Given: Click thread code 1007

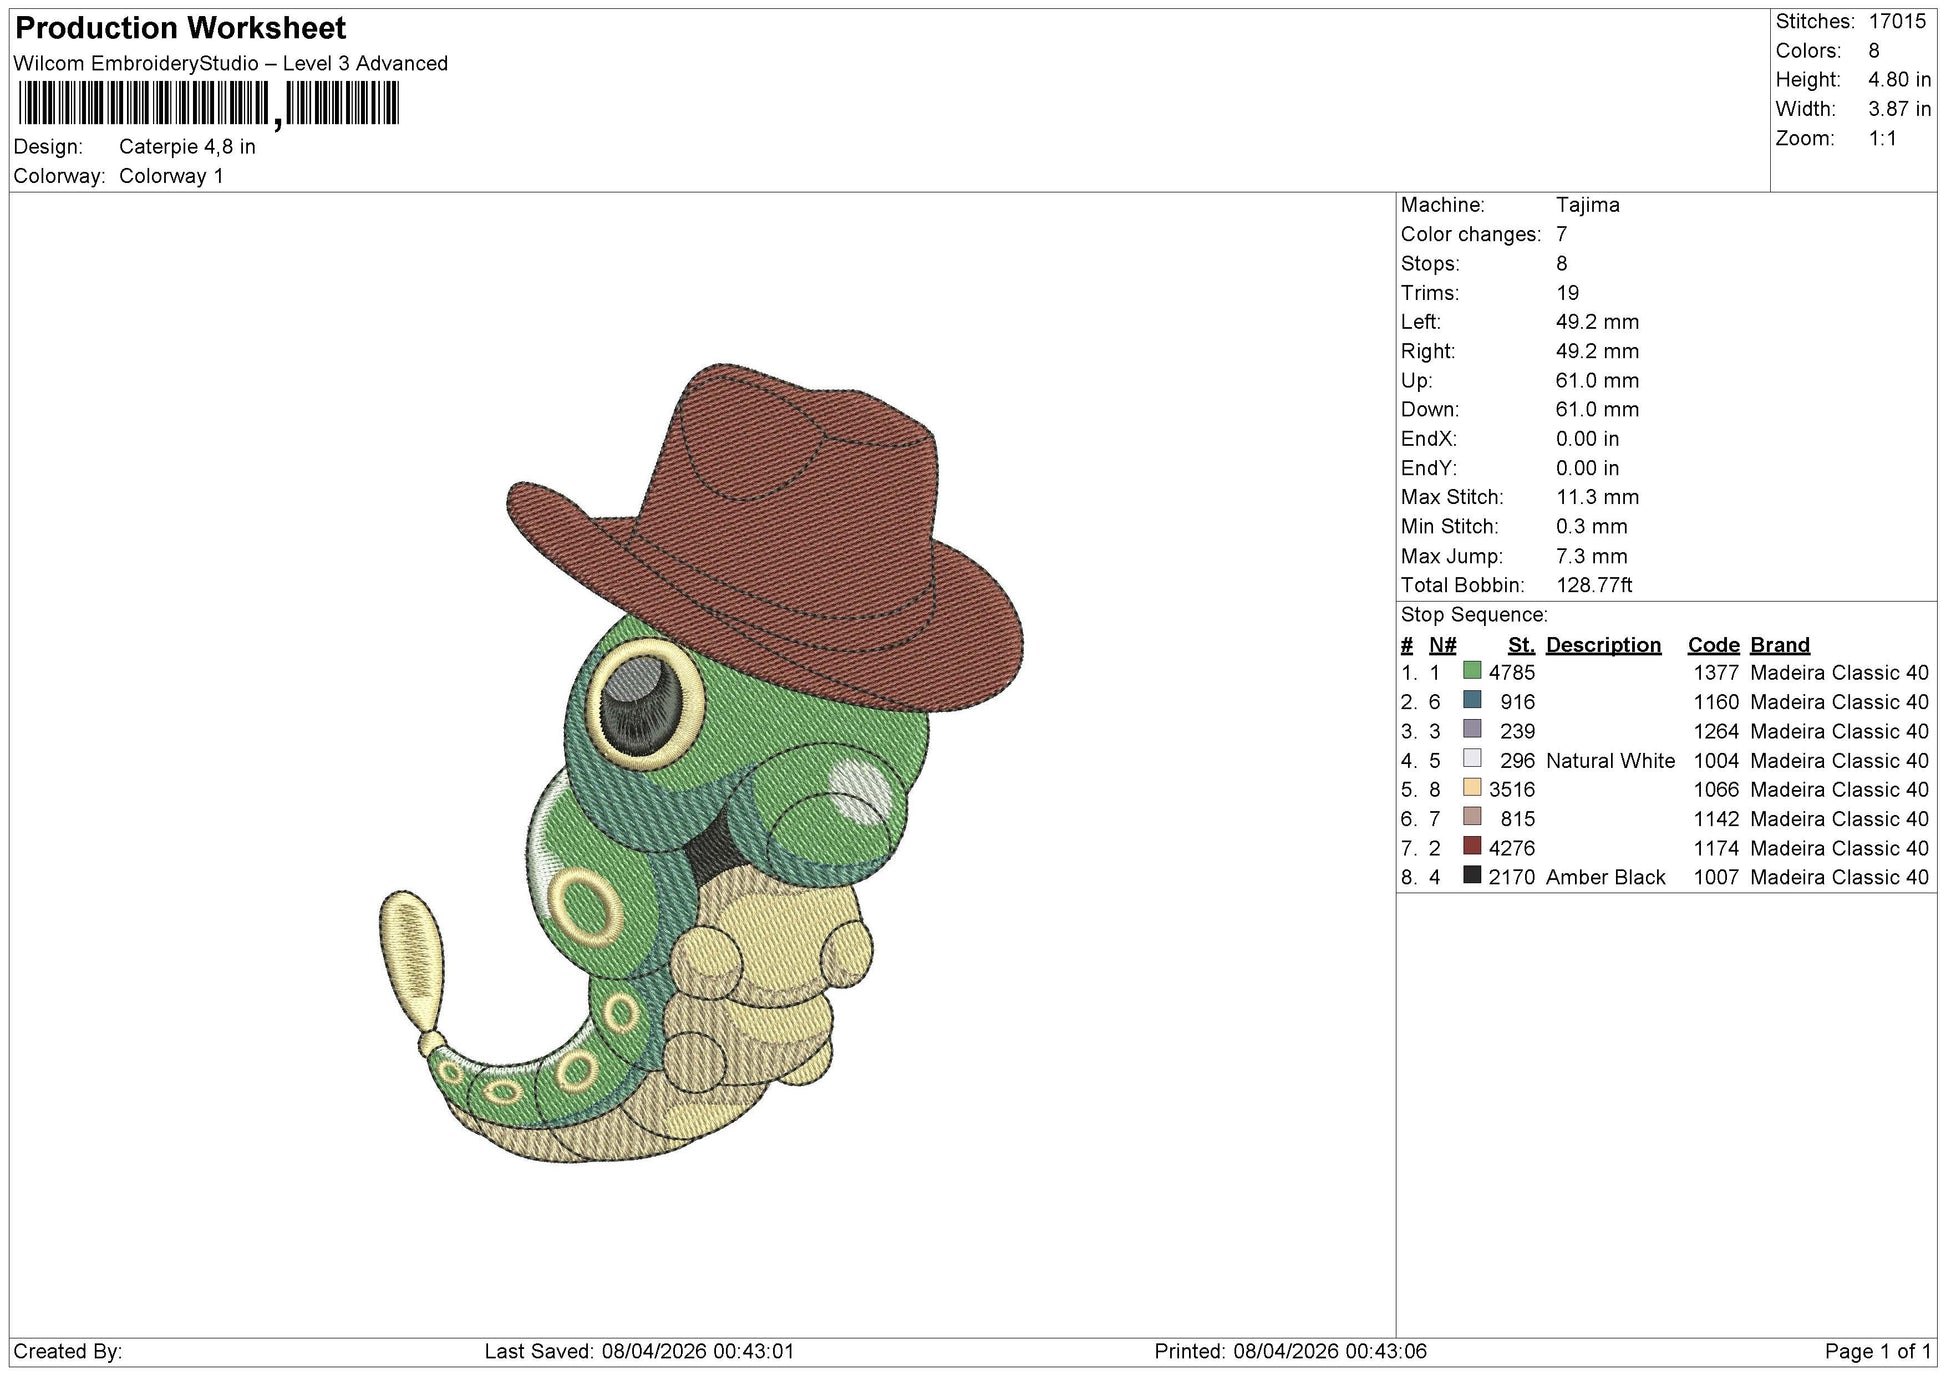Looking at the screenshot, I should (x=1716, y=878).
